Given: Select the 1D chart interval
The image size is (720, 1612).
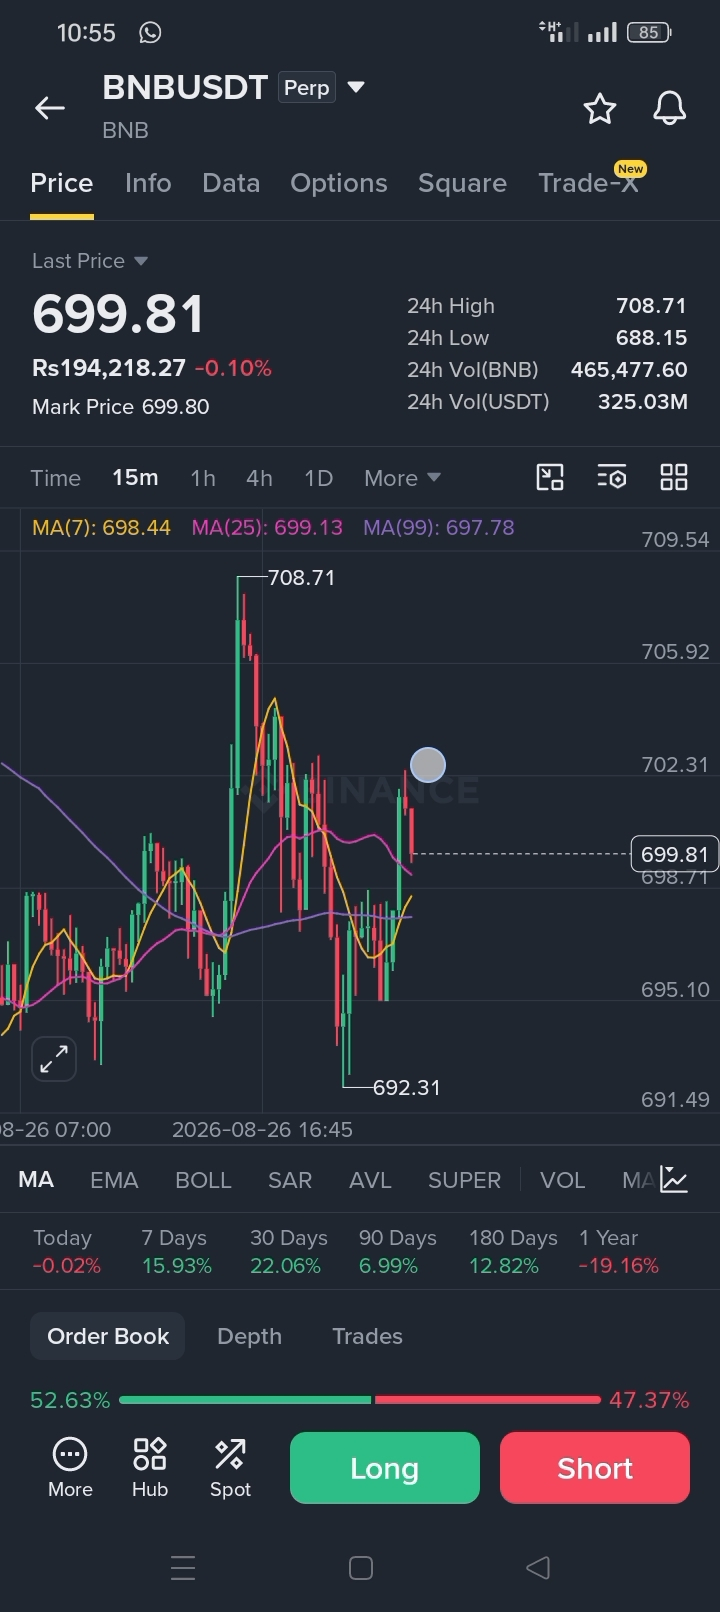Looking at the screenshot, I should (318, 478).
